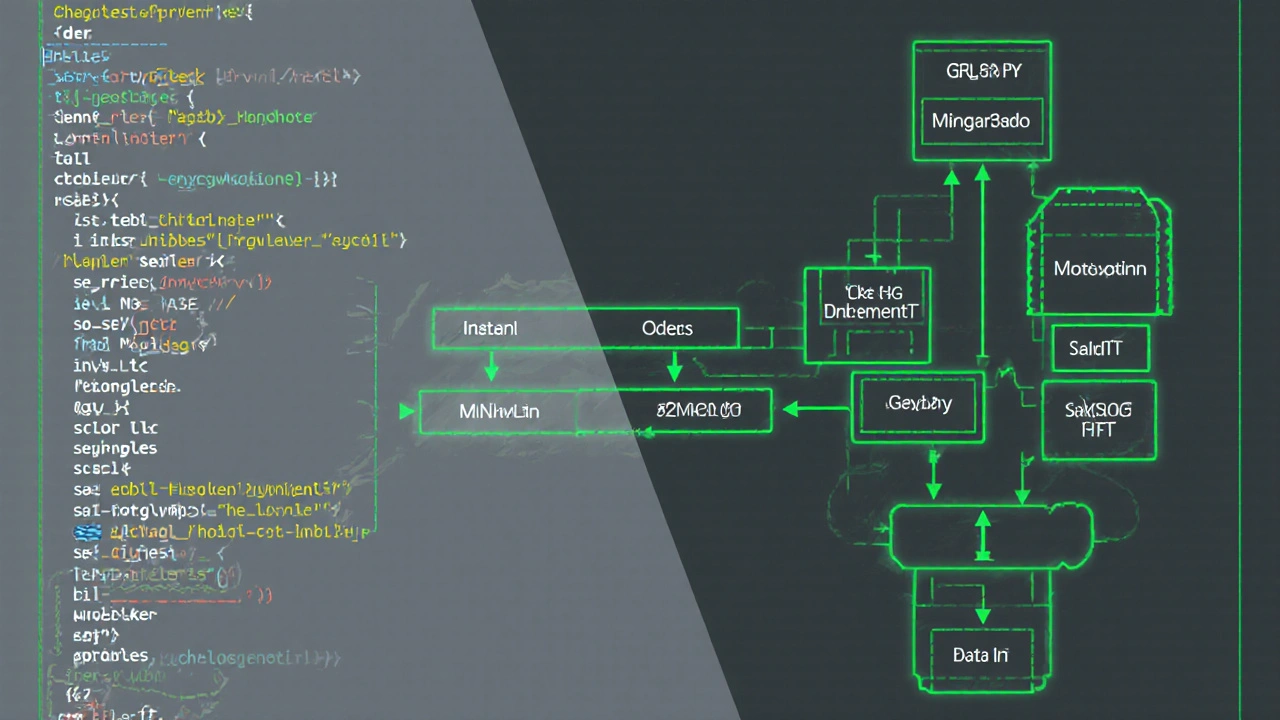Expand the Mingar3ado sub-block under GRL8aPY

tap(980, 120)
